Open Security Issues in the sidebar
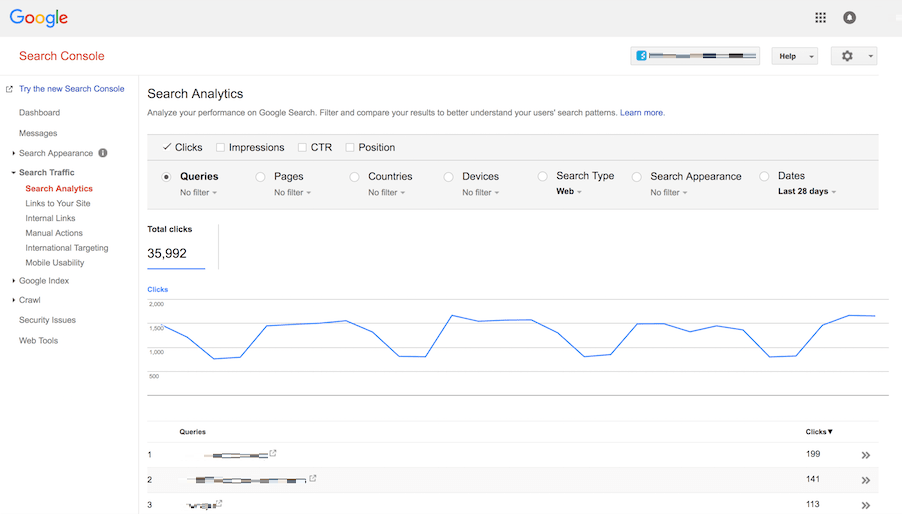The image size is (902, 514). 47,320
